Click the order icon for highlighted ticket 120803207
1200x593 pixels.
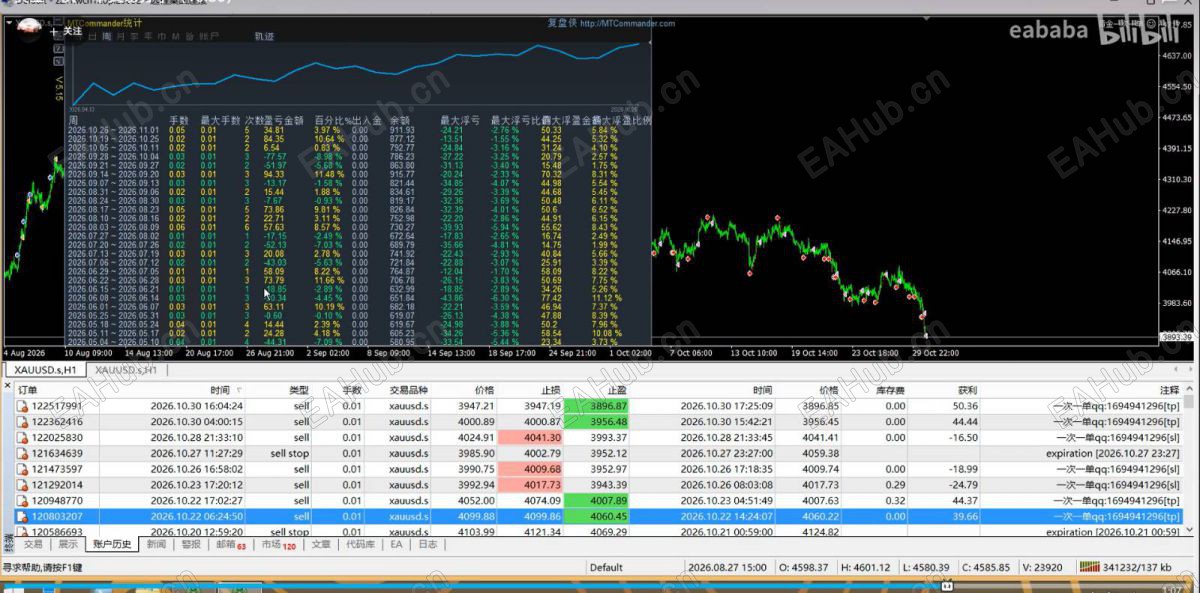coord(22,517)
